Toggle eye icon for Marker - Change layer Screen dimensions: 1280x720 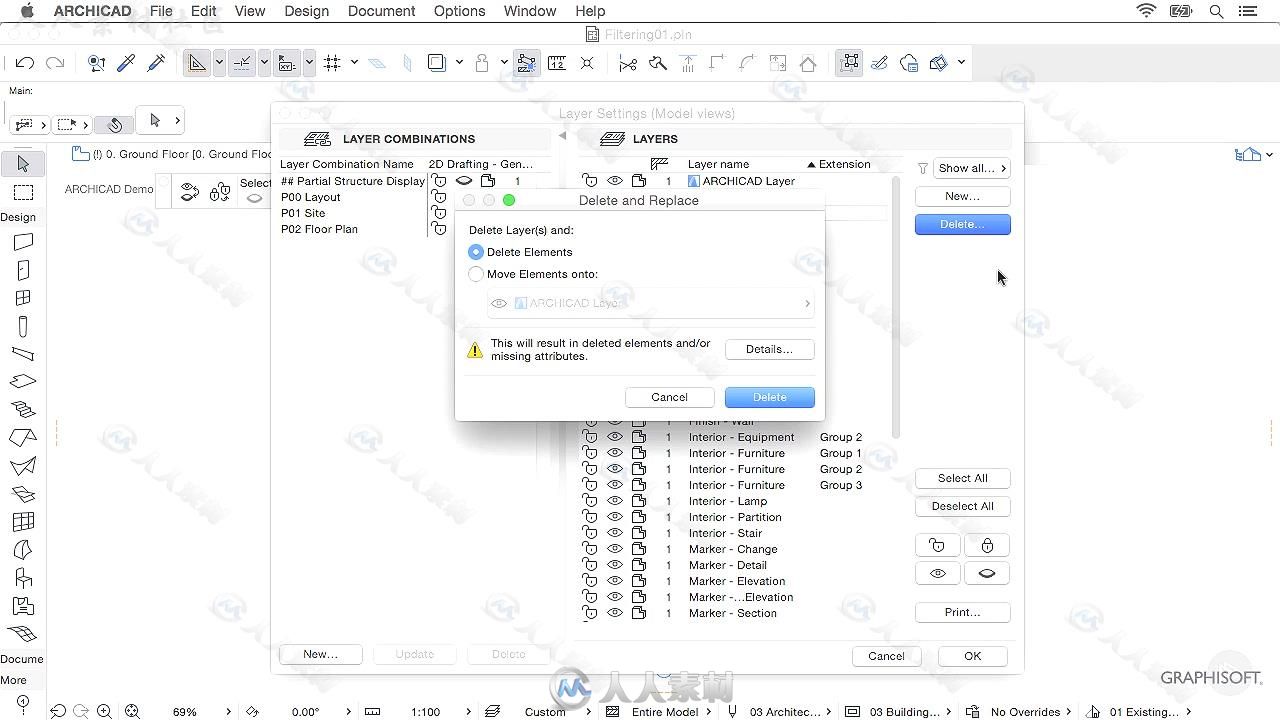click(615, 549)
